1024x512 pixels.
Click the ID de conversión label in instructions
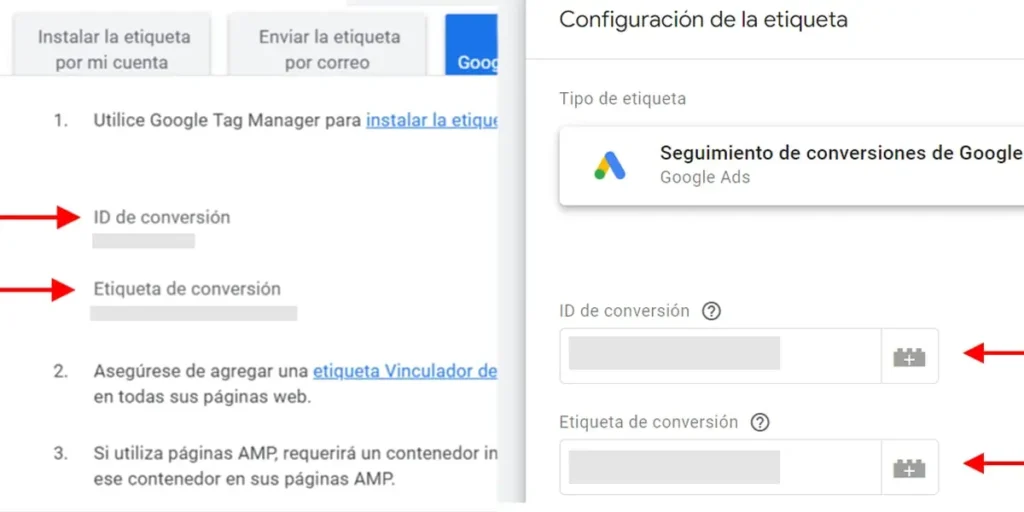pos(161,217)
